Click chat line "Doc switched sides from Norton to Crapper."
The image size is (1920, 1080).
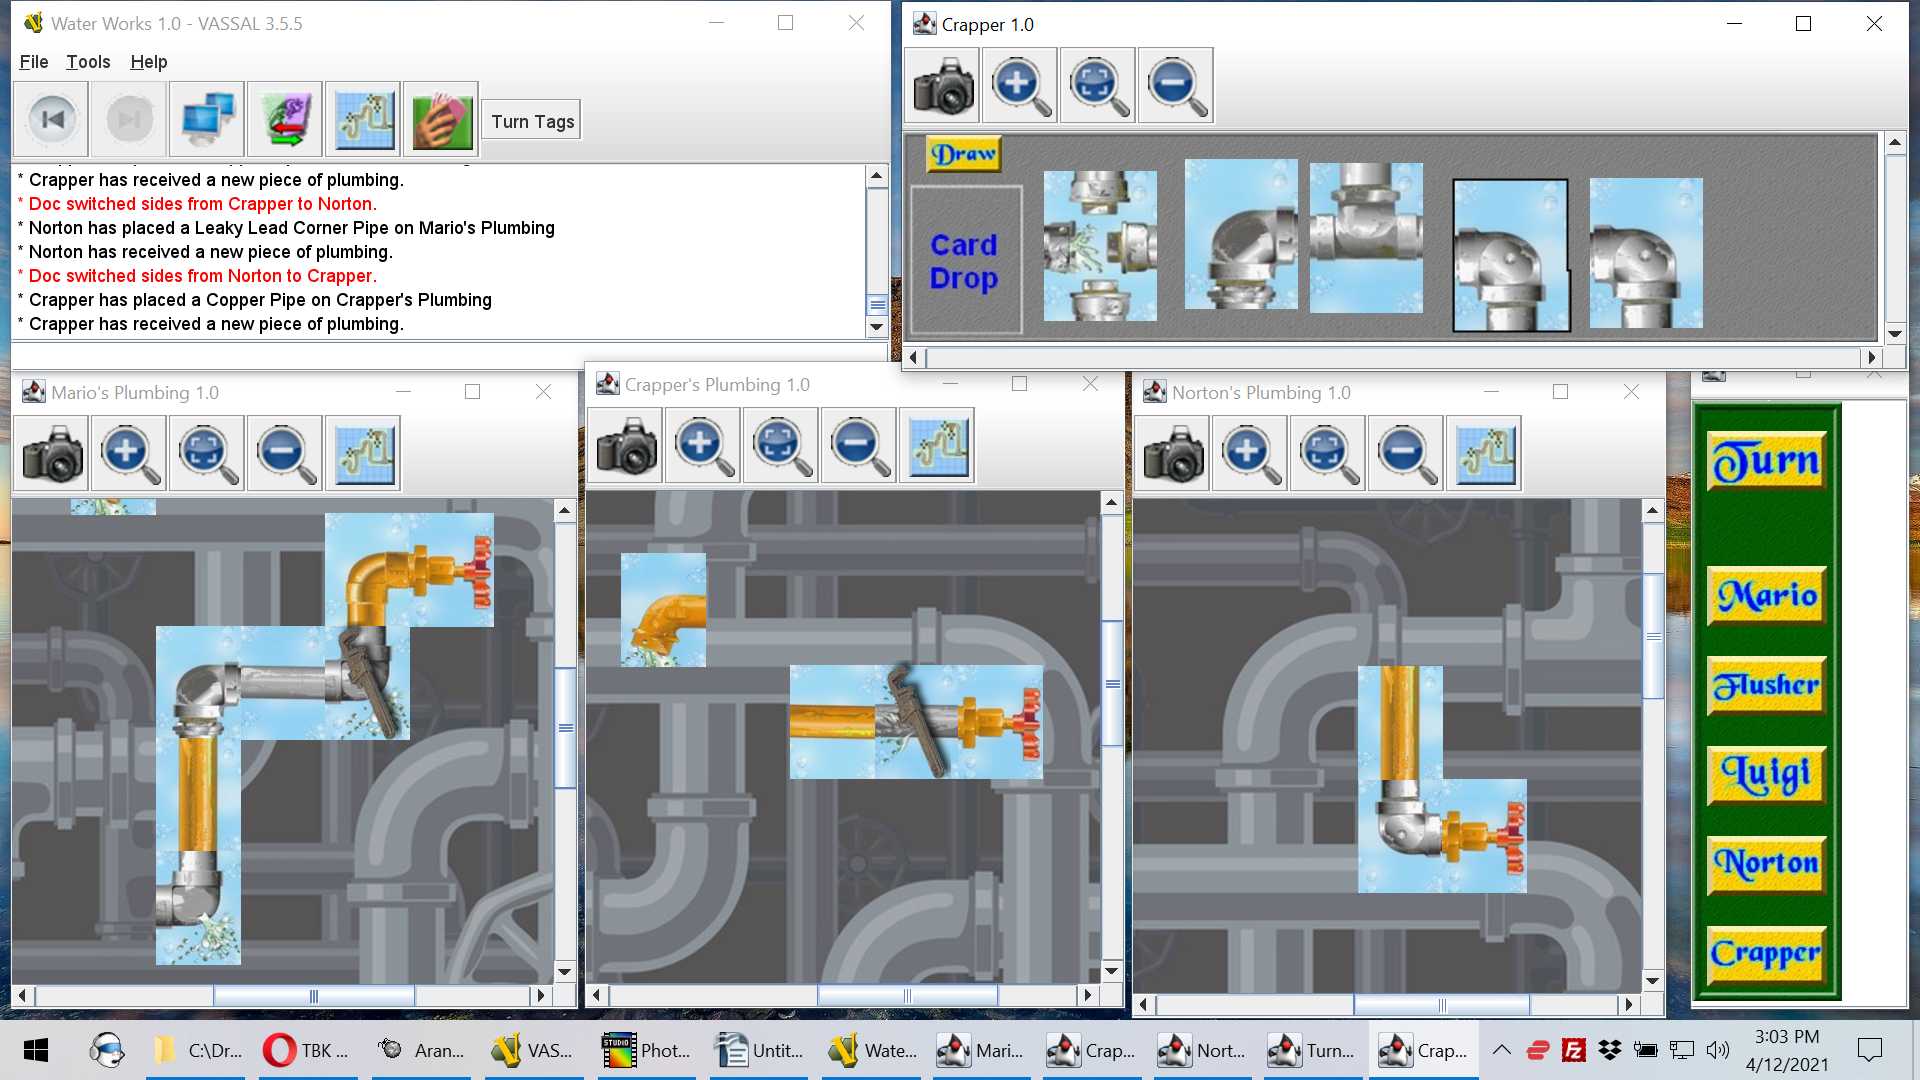tap(202, 276)
